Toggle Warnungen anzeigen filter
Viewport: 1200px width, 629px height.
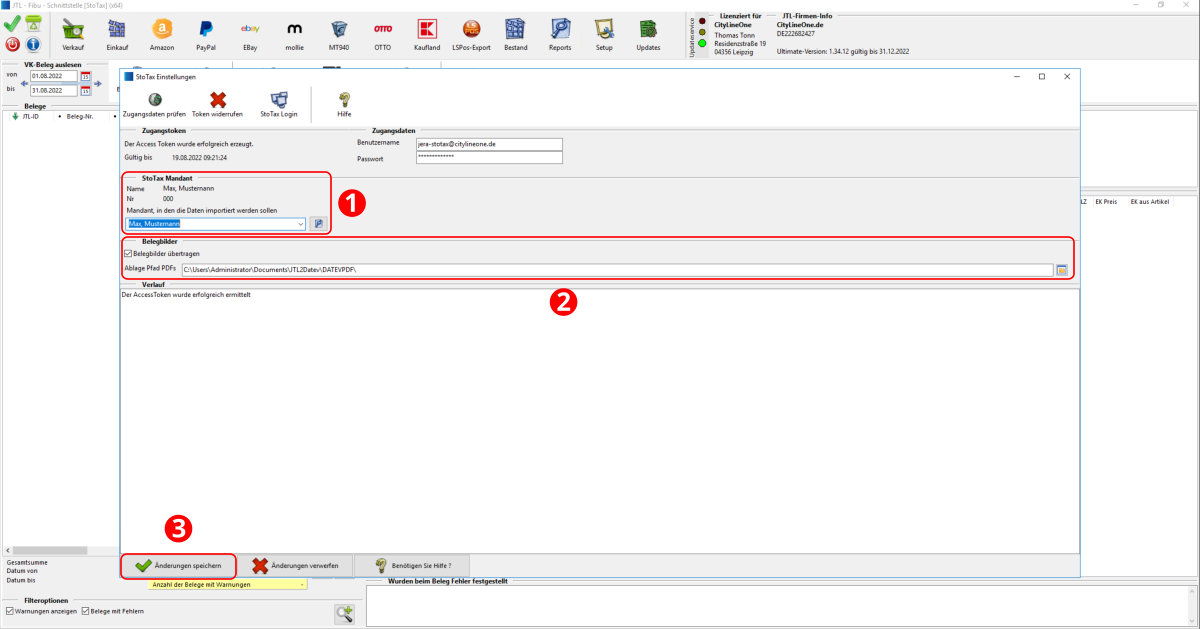point(10,611)
